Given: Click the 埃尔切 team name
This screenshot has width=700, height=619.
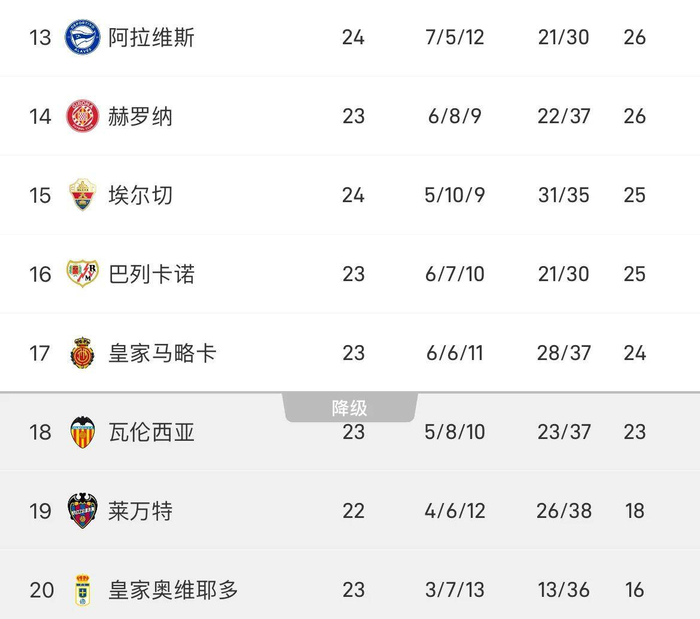Looking at the screenshot, I should 140,195.
